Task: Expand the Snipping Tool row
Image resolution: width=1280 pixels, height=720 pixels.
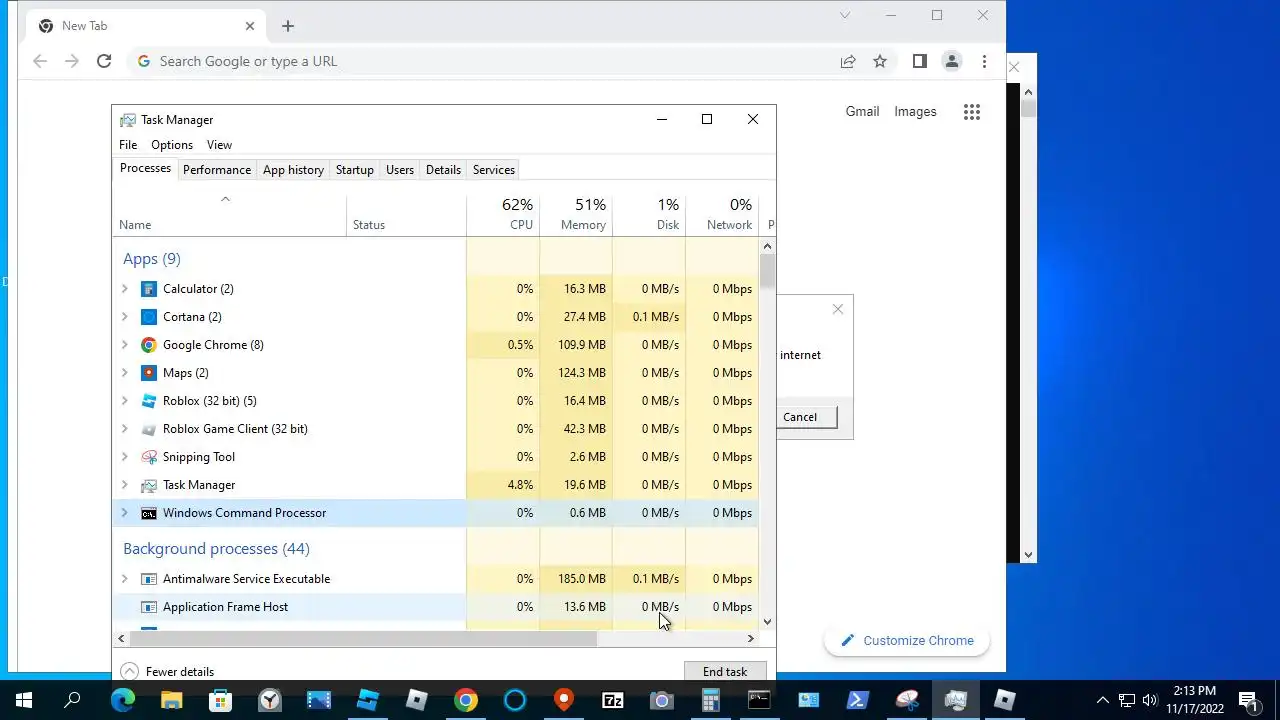Action: (x=125, y=457)
